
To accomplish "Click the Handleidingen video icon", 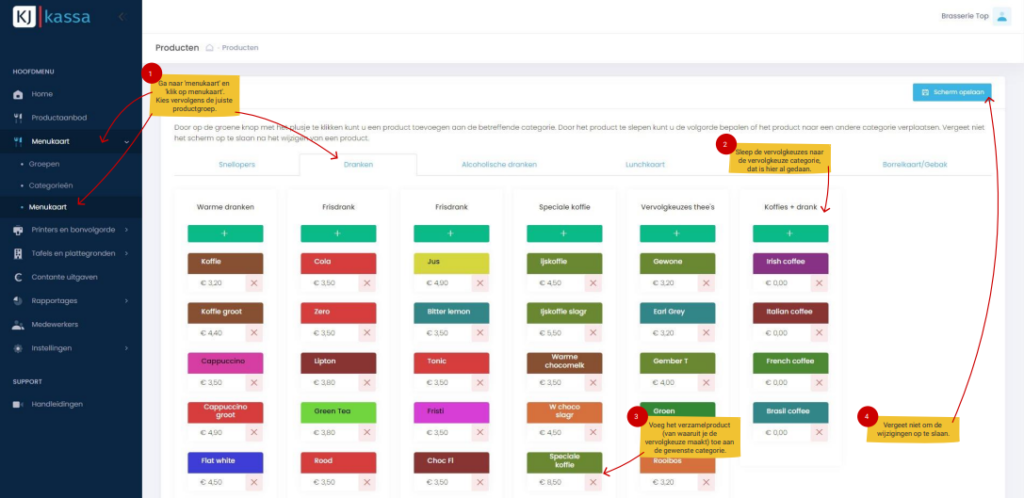I will click(x=18, y=404).
